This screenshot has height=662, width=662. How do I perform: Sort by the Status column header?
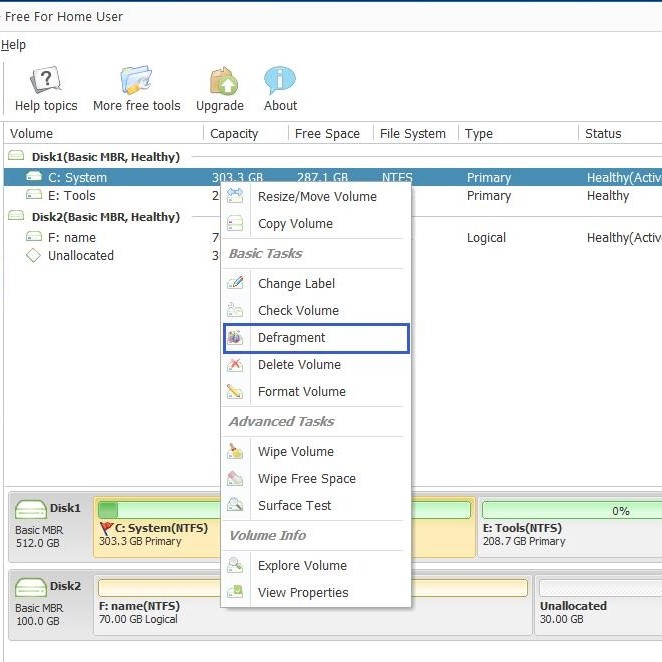coord(620,133)
